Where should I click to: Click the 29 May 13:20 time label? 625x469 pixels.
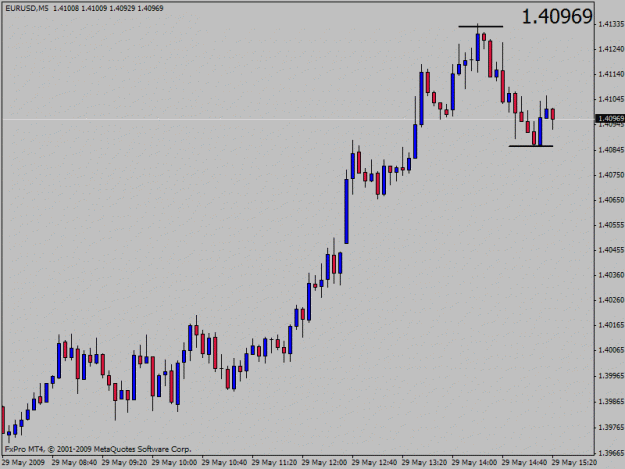(x=424, y=463)
